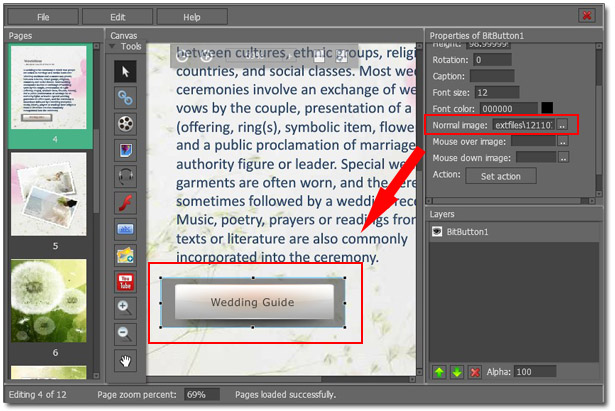Image resolution: width=615 pixels, height=411 pixels.
Task: Delete layer with red X button
Action: [x=474, y=372]
